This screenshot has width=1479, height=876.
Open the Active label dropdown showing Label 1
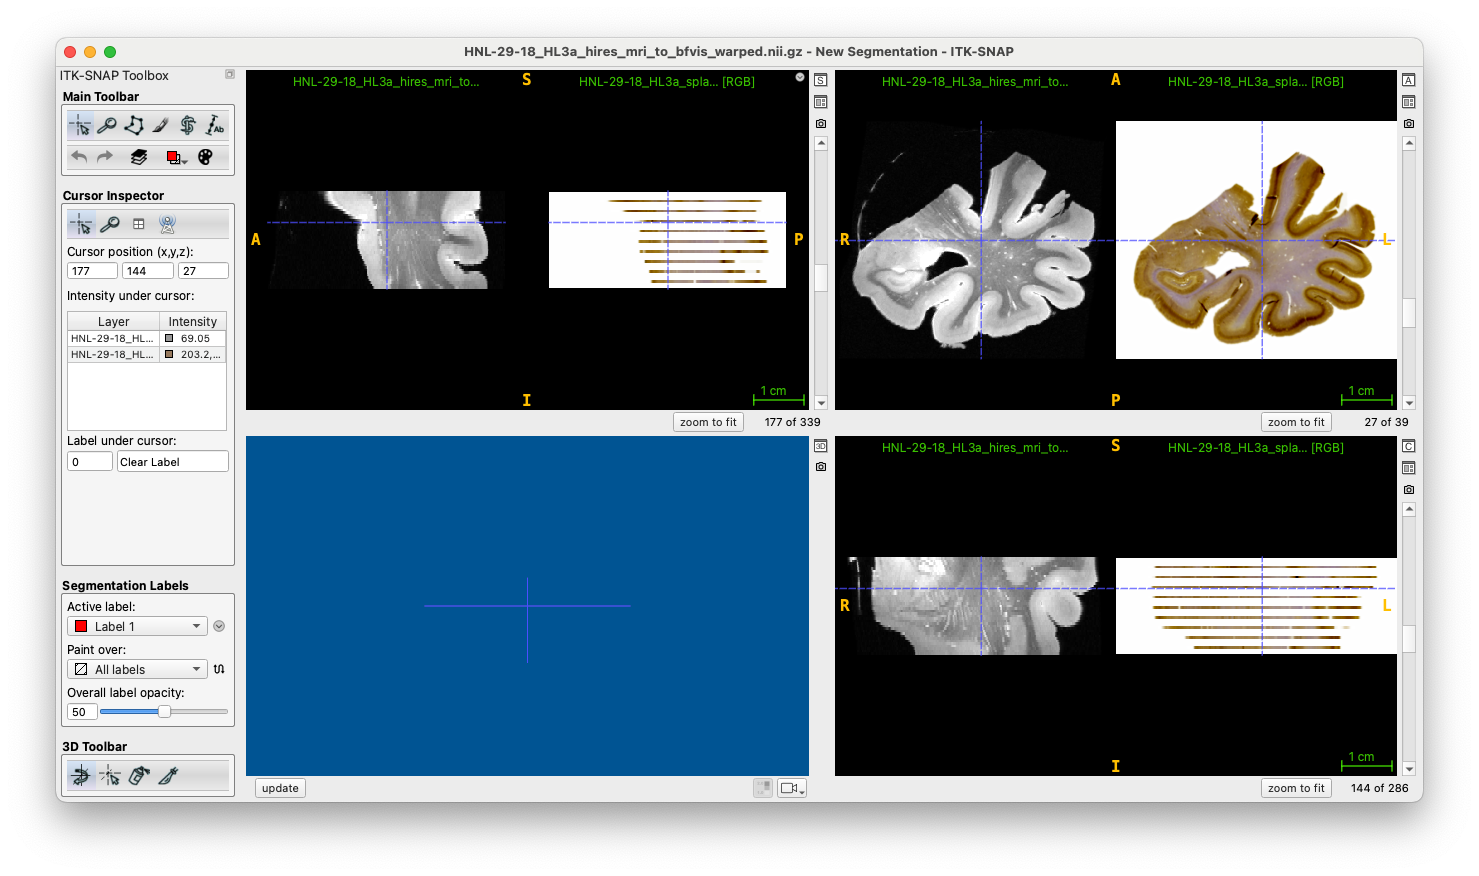coord(137,627)
